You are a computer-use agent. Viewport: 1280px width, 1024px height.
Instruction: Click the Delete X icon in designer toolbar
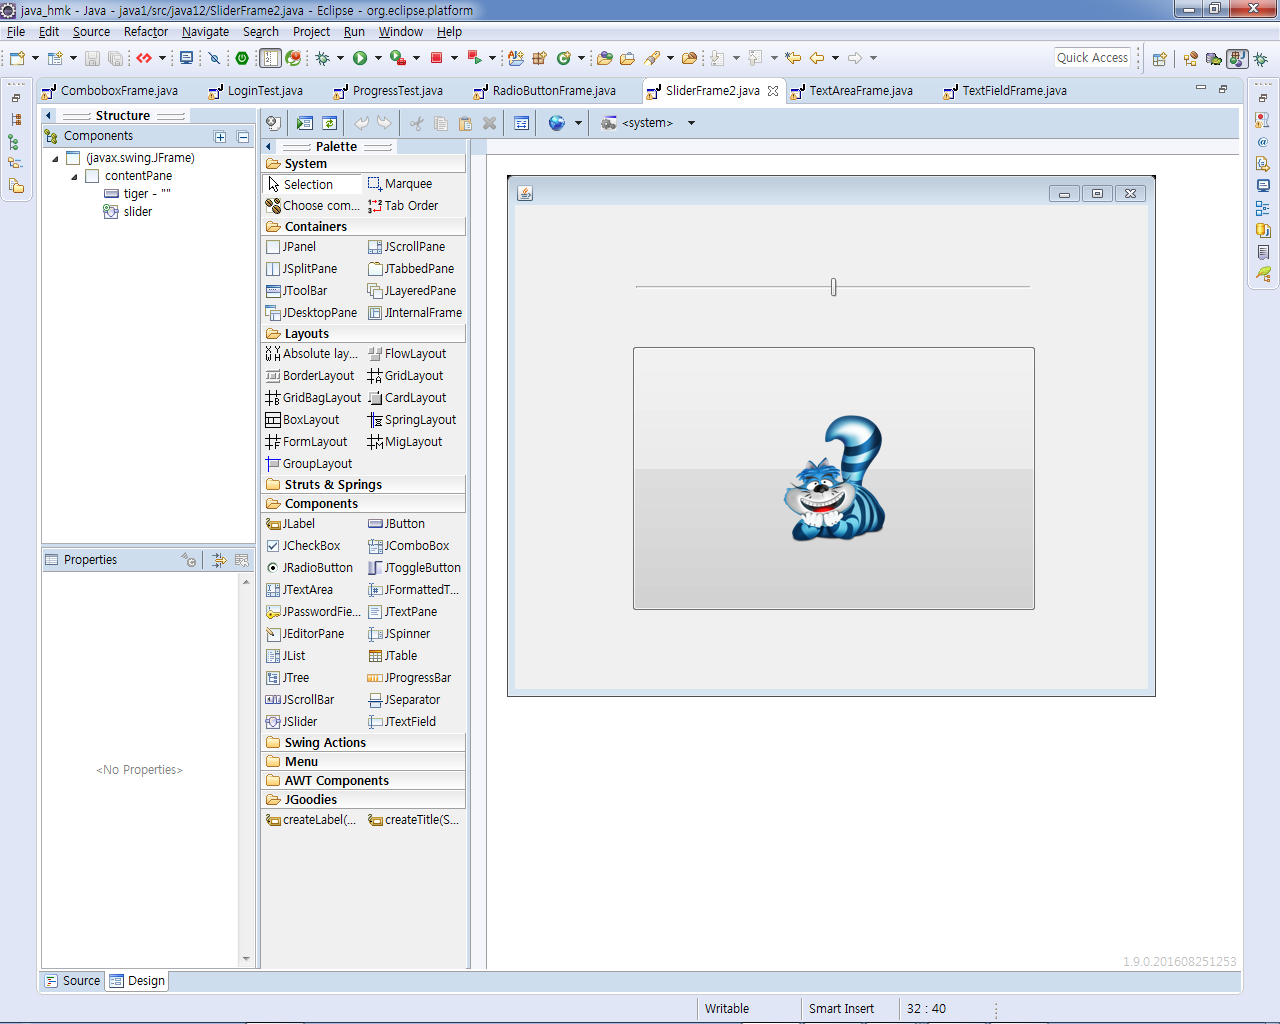[489, 123]
